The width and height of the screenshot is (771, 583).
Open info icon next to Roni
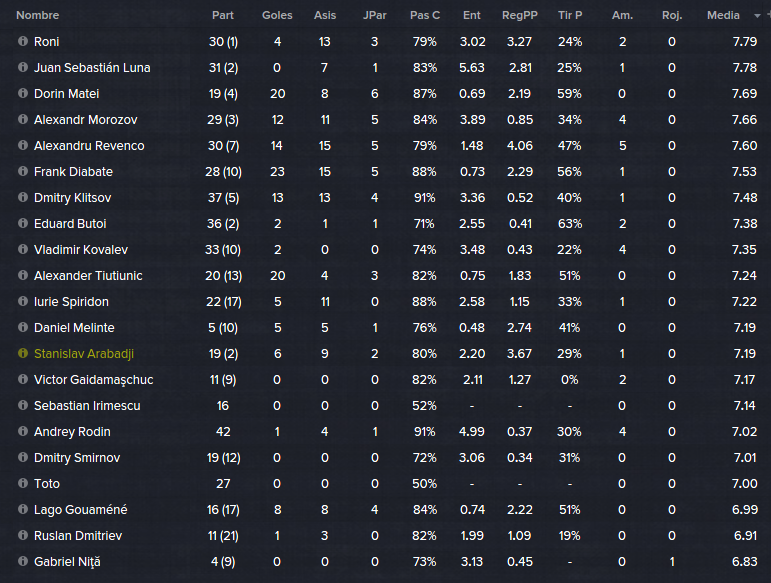click(23, 41)
